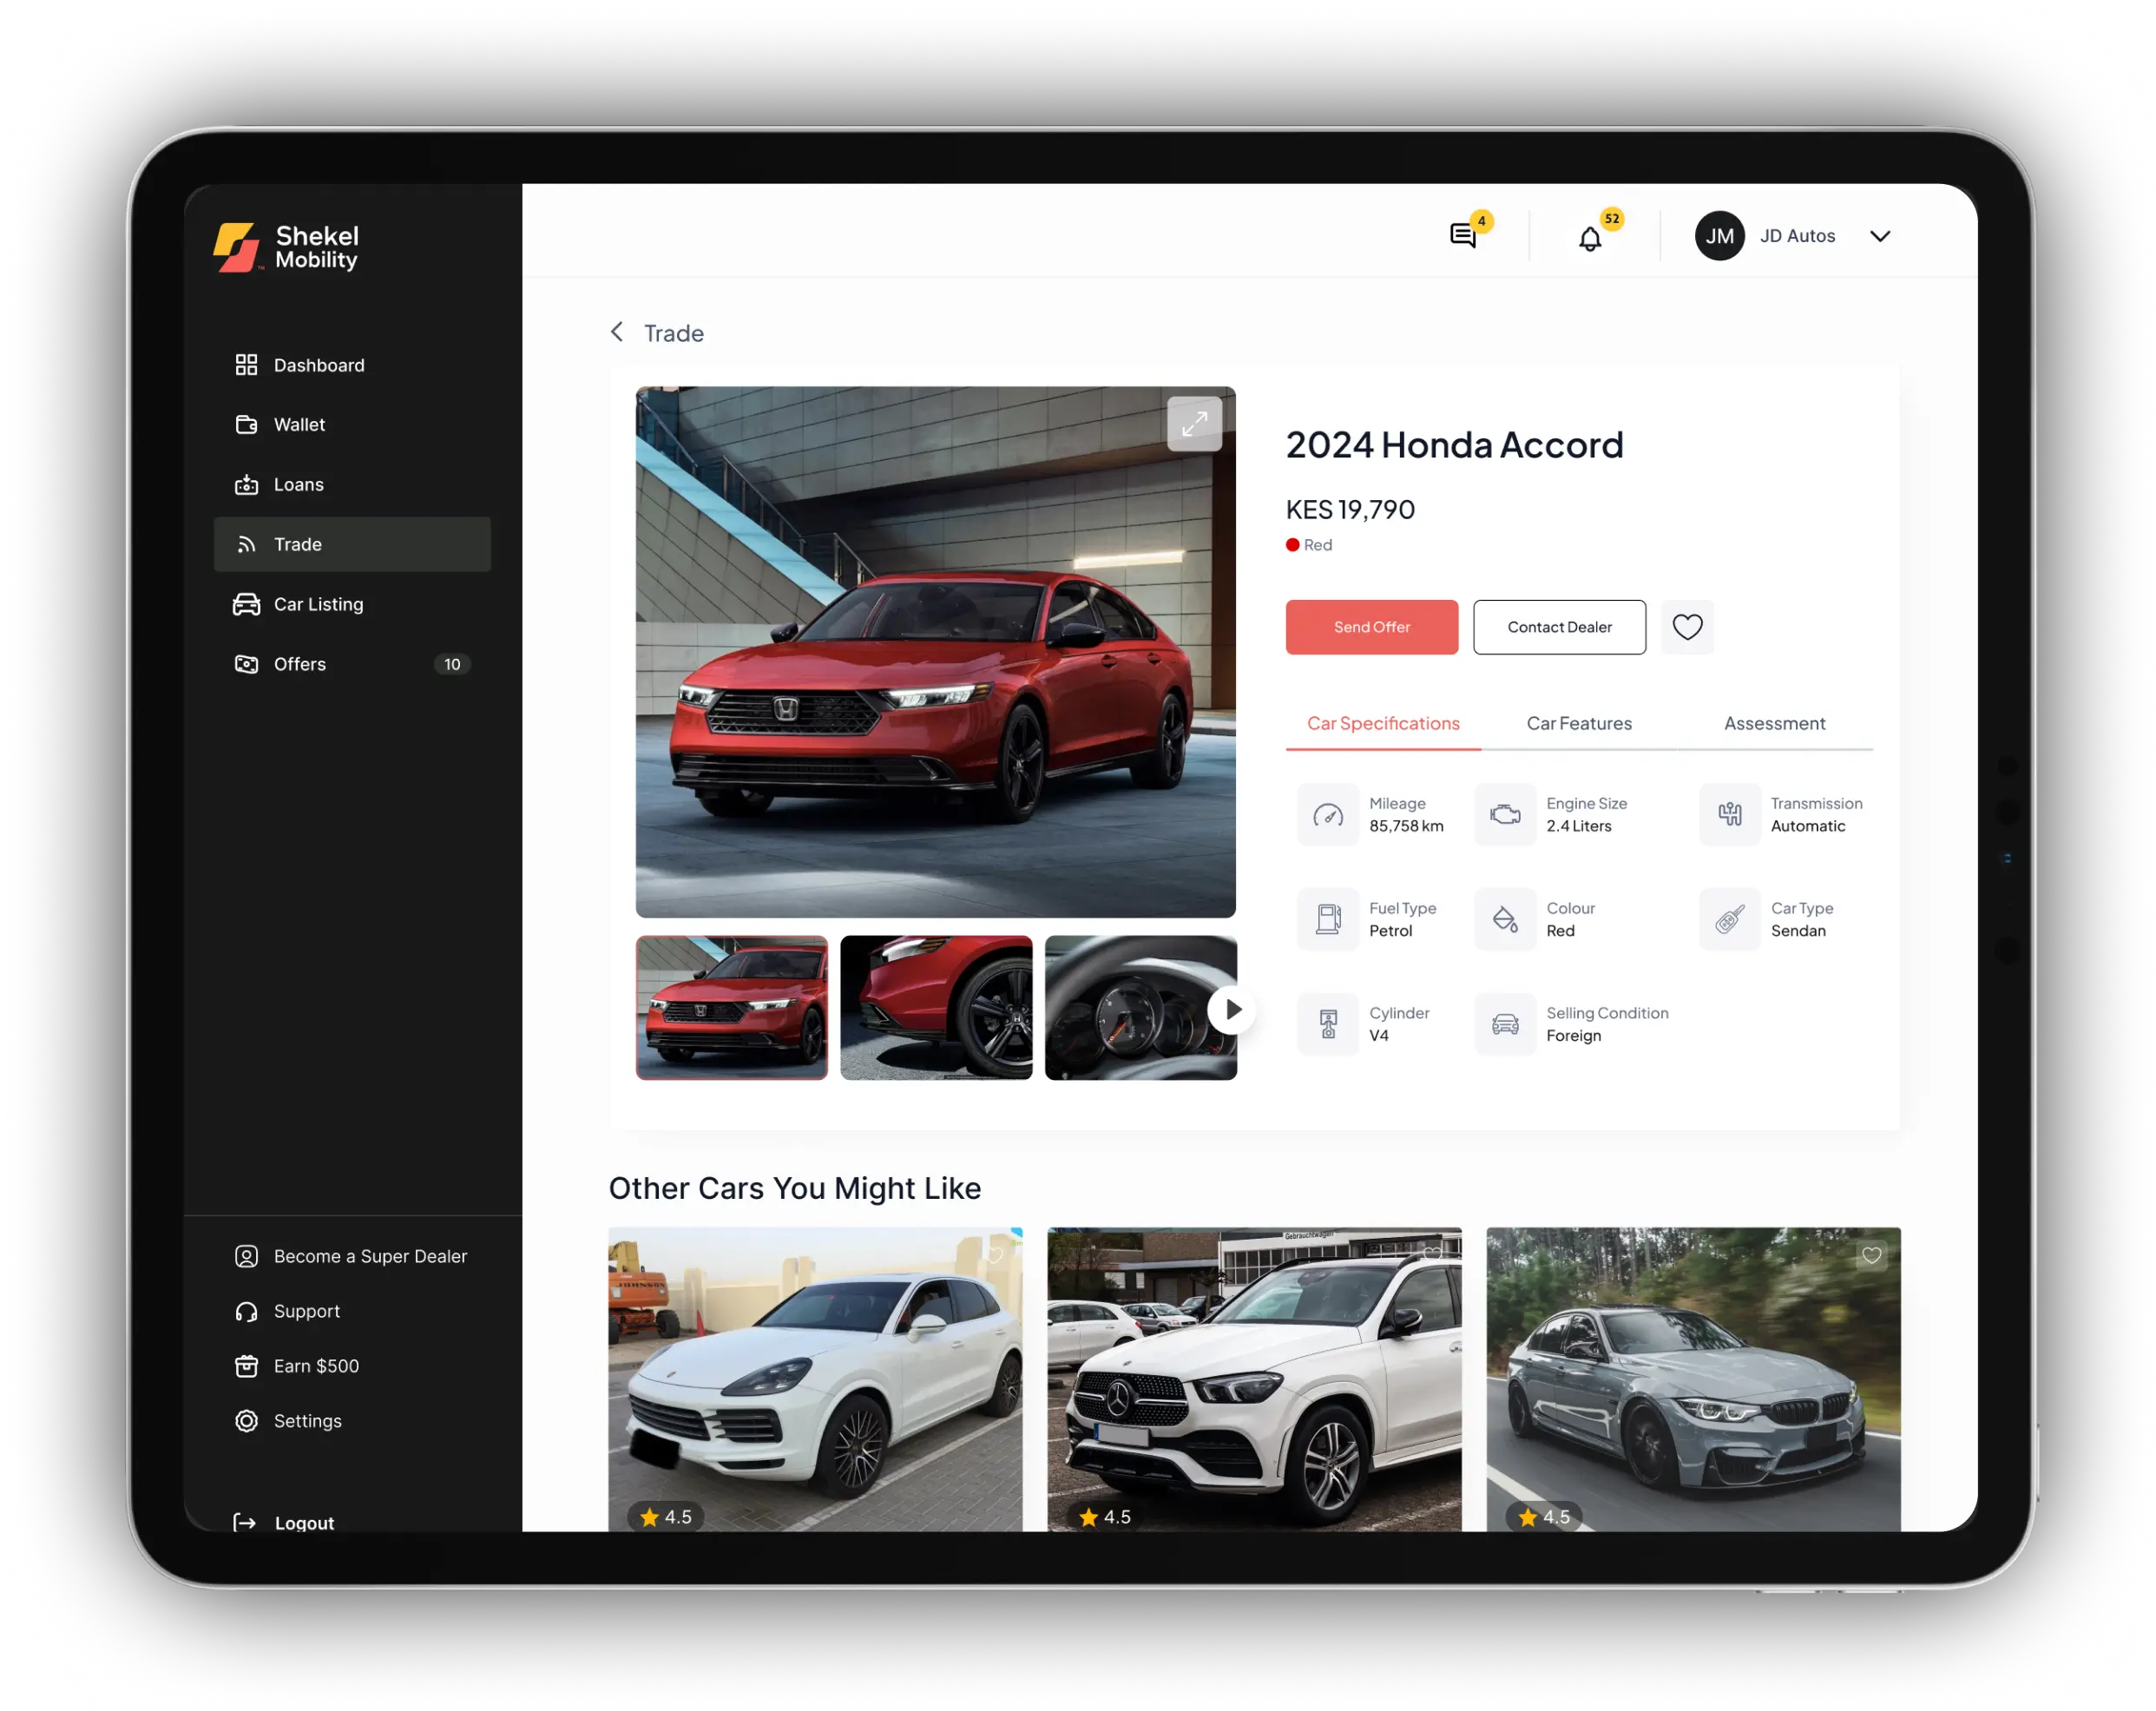Add the Honda Accord to favorites

point(1687,627)
